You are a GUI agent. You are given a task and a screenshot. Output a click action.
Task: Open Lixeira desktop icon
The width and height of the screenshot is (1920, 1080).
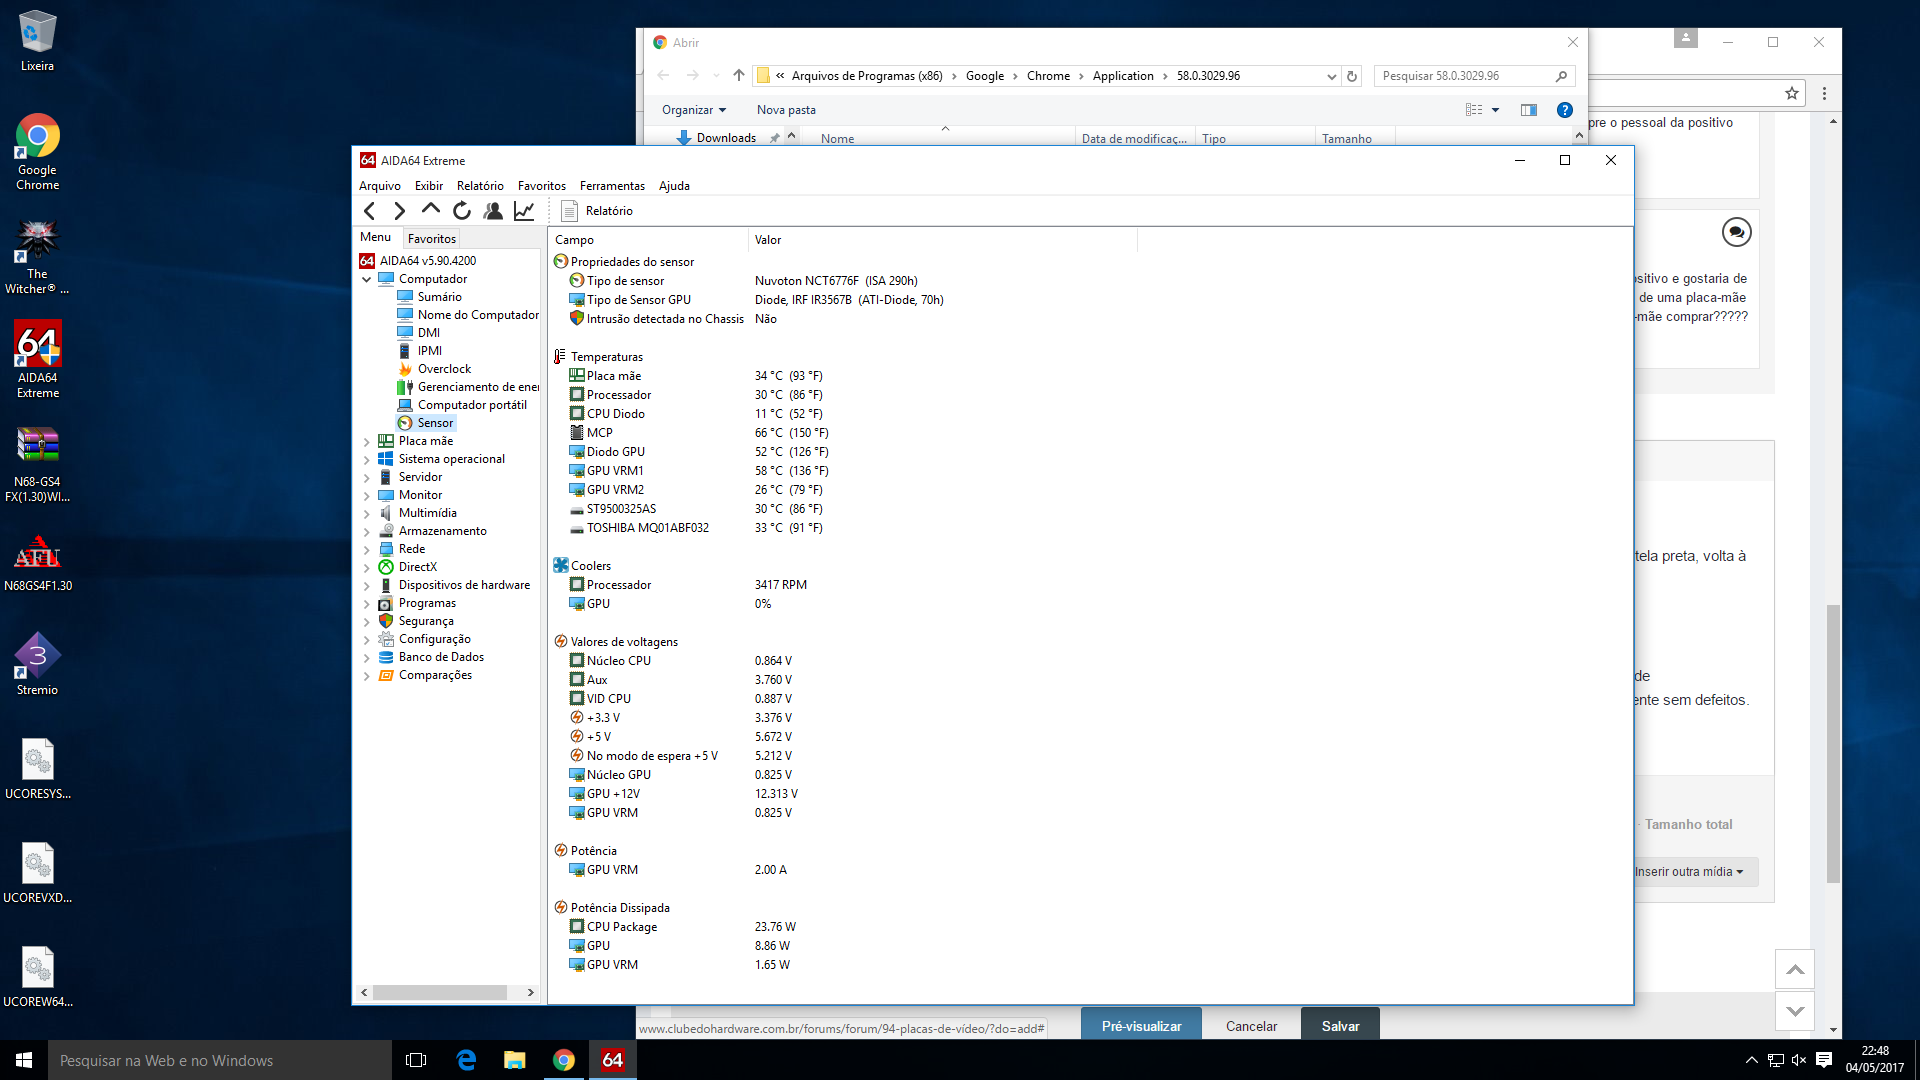[x=37, y=42]
